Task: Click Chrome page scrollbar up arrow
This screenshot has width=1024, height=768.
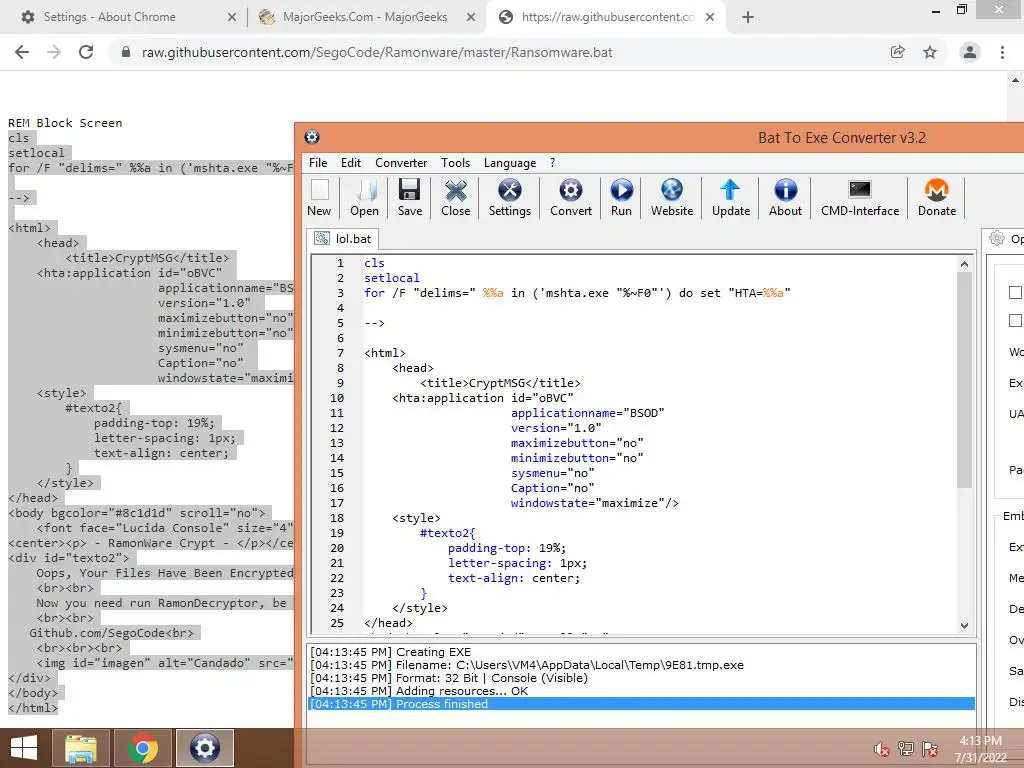Action: (1015, 81)
